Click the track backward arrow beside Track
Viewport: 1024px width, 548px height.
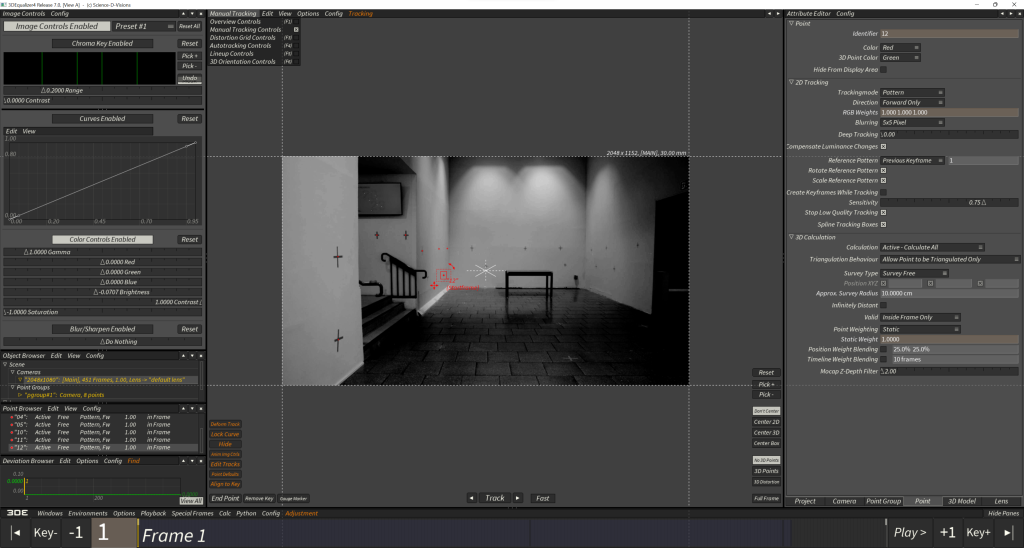tap(472, 498)
